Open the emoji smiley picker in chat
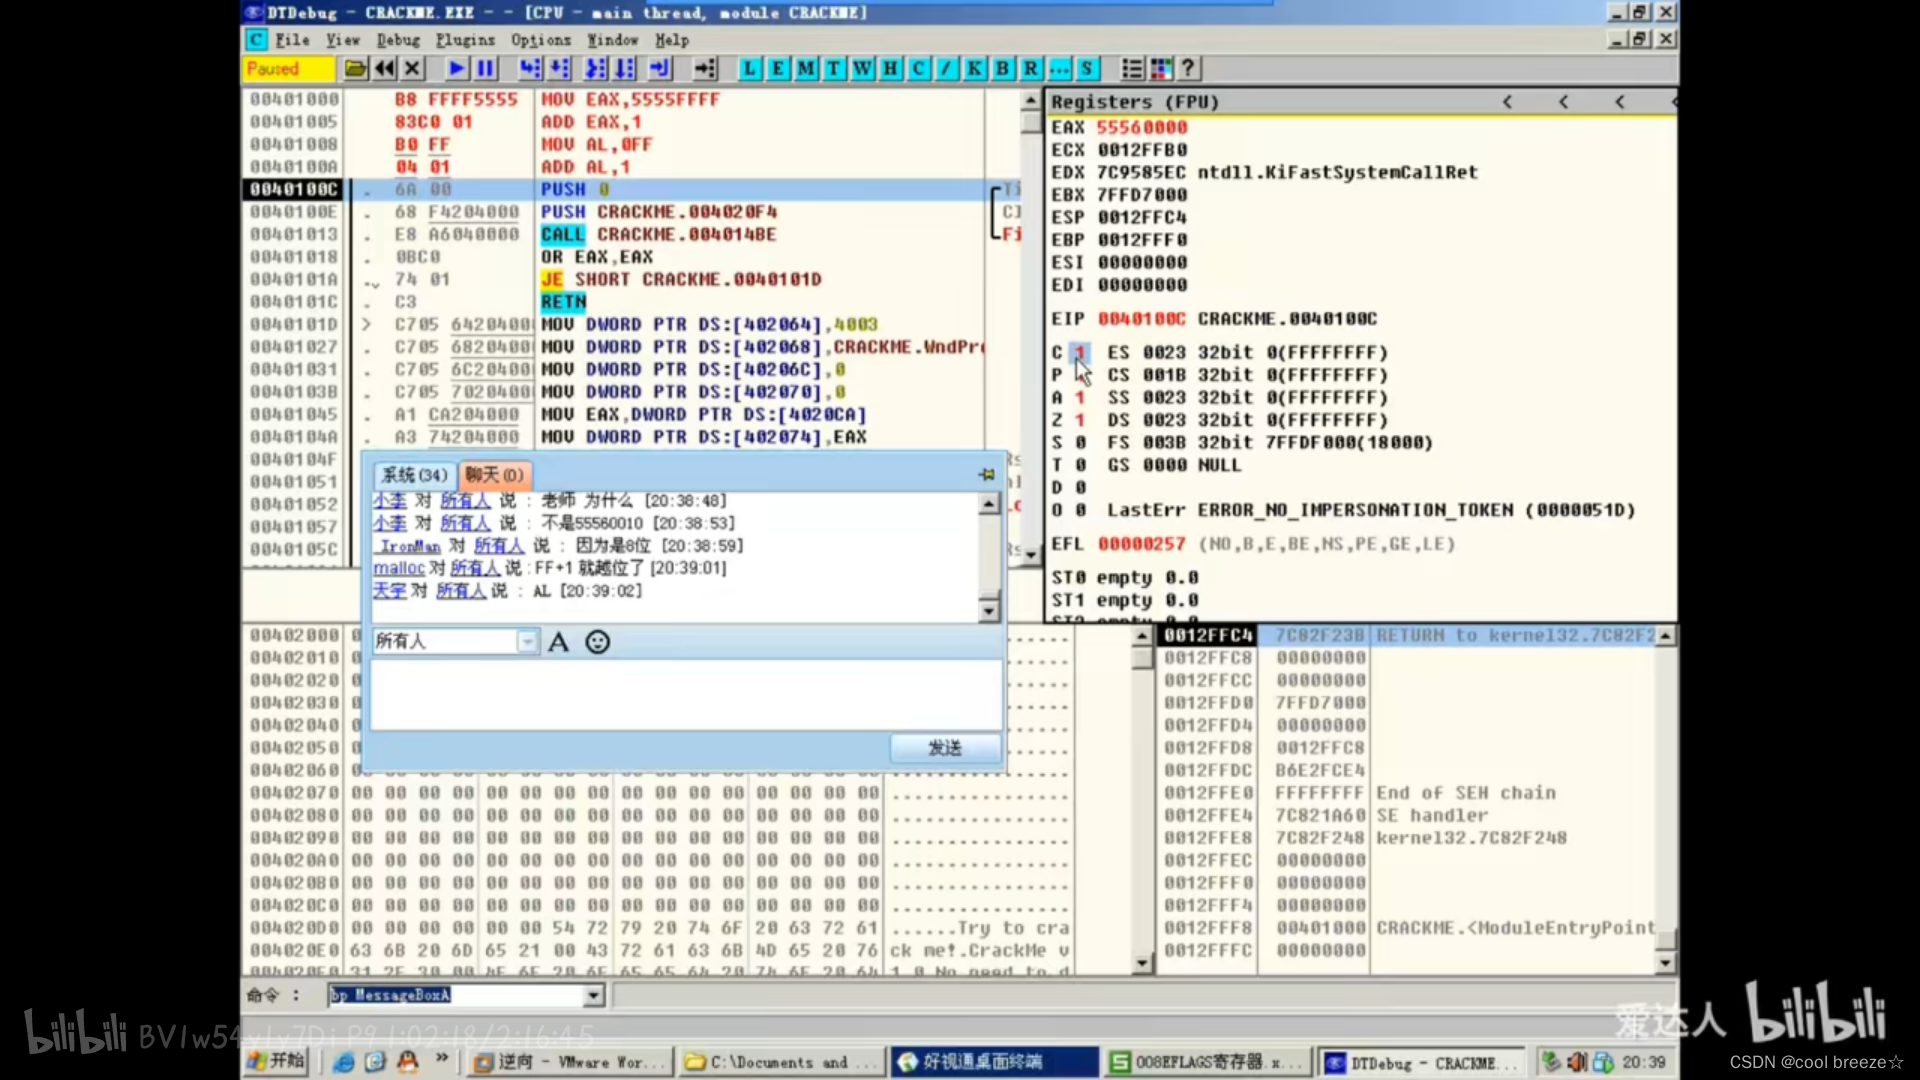This screenshot has width=1920, height=1080. [x=598, y=642]
